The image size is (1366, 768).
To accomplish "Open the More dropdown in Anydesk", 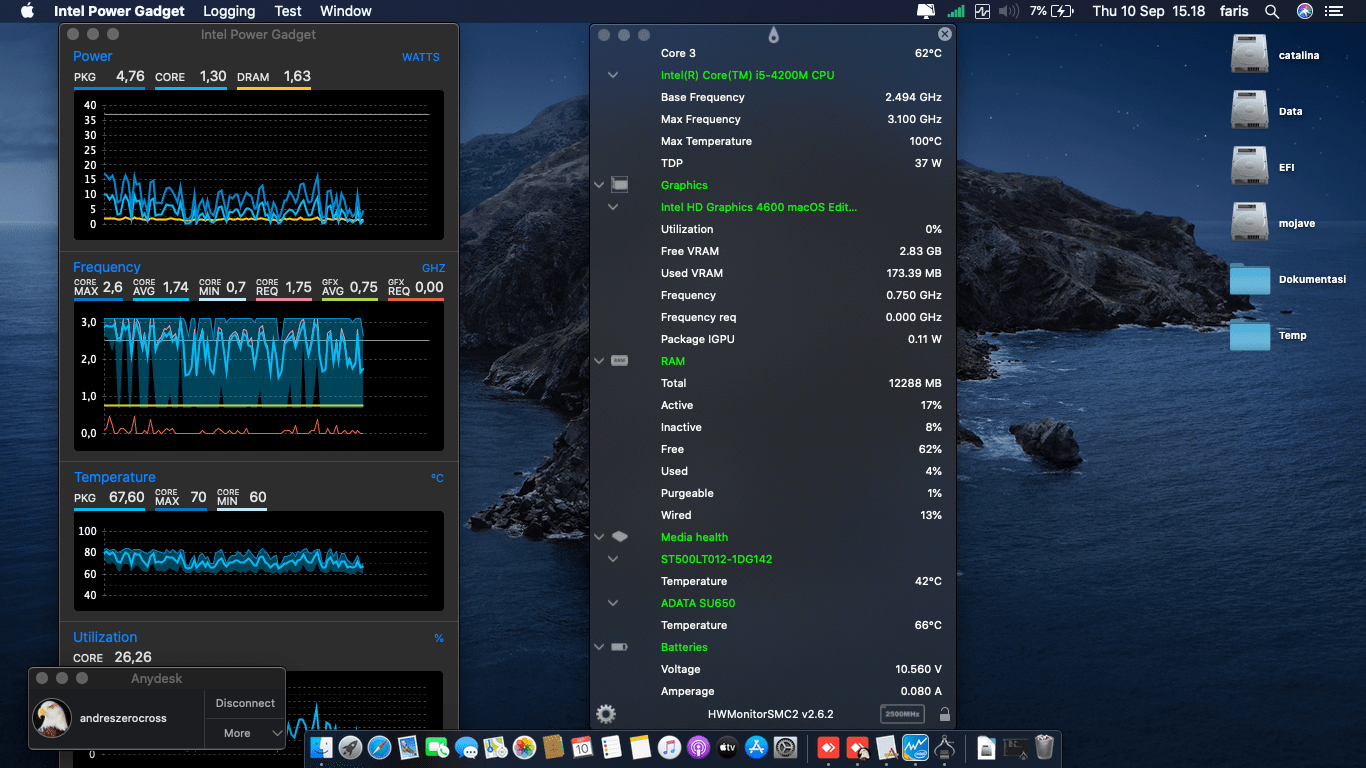I will point(245,733).
